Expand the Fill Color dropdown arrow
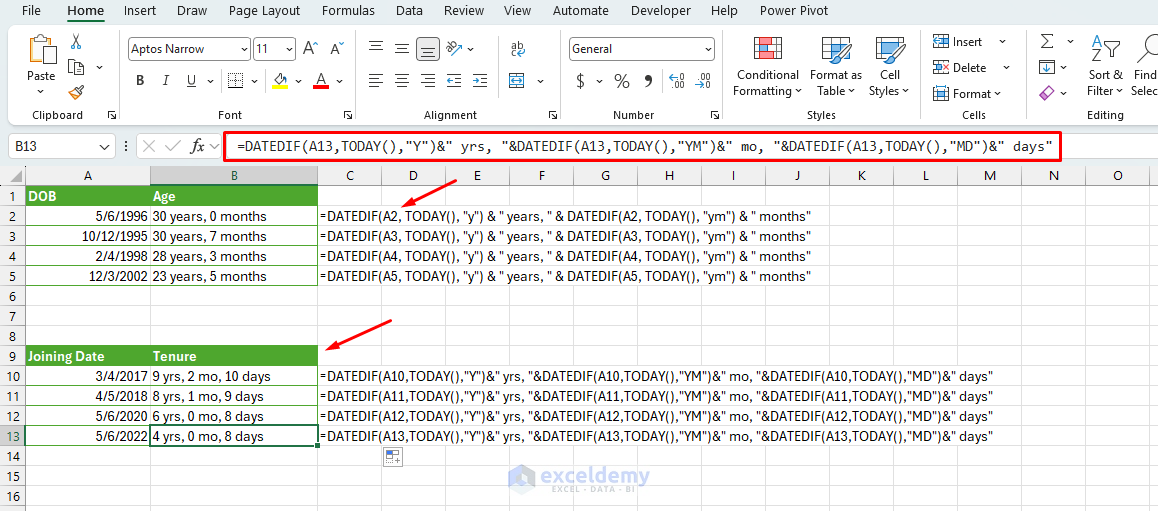The image size is (1158, 511). click(298, 80)
